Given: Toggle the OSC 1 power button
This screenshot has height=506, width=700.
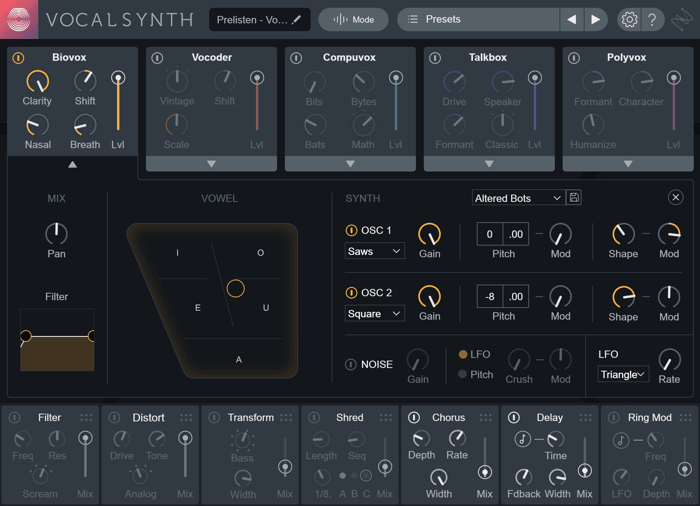Looking at the screenshot, I should (x=351, y=230).
